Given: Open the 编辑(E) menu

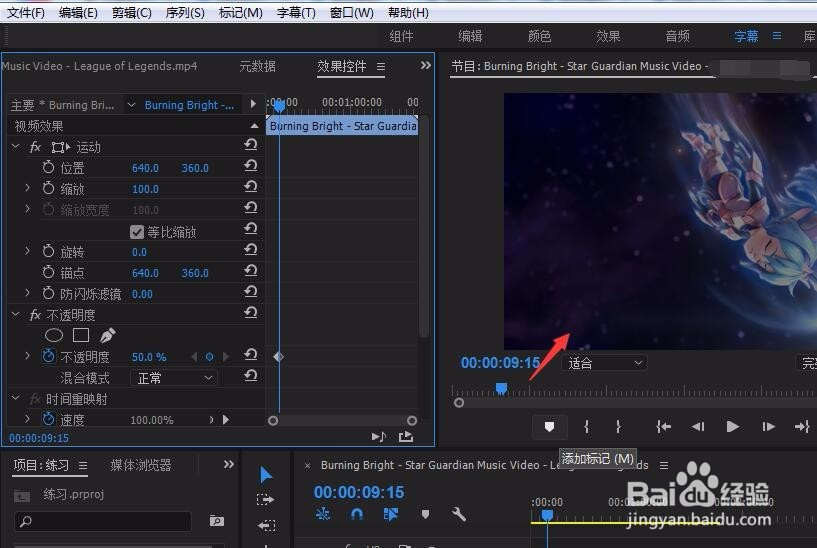Looking at the screenshot, I should (78, 12).
